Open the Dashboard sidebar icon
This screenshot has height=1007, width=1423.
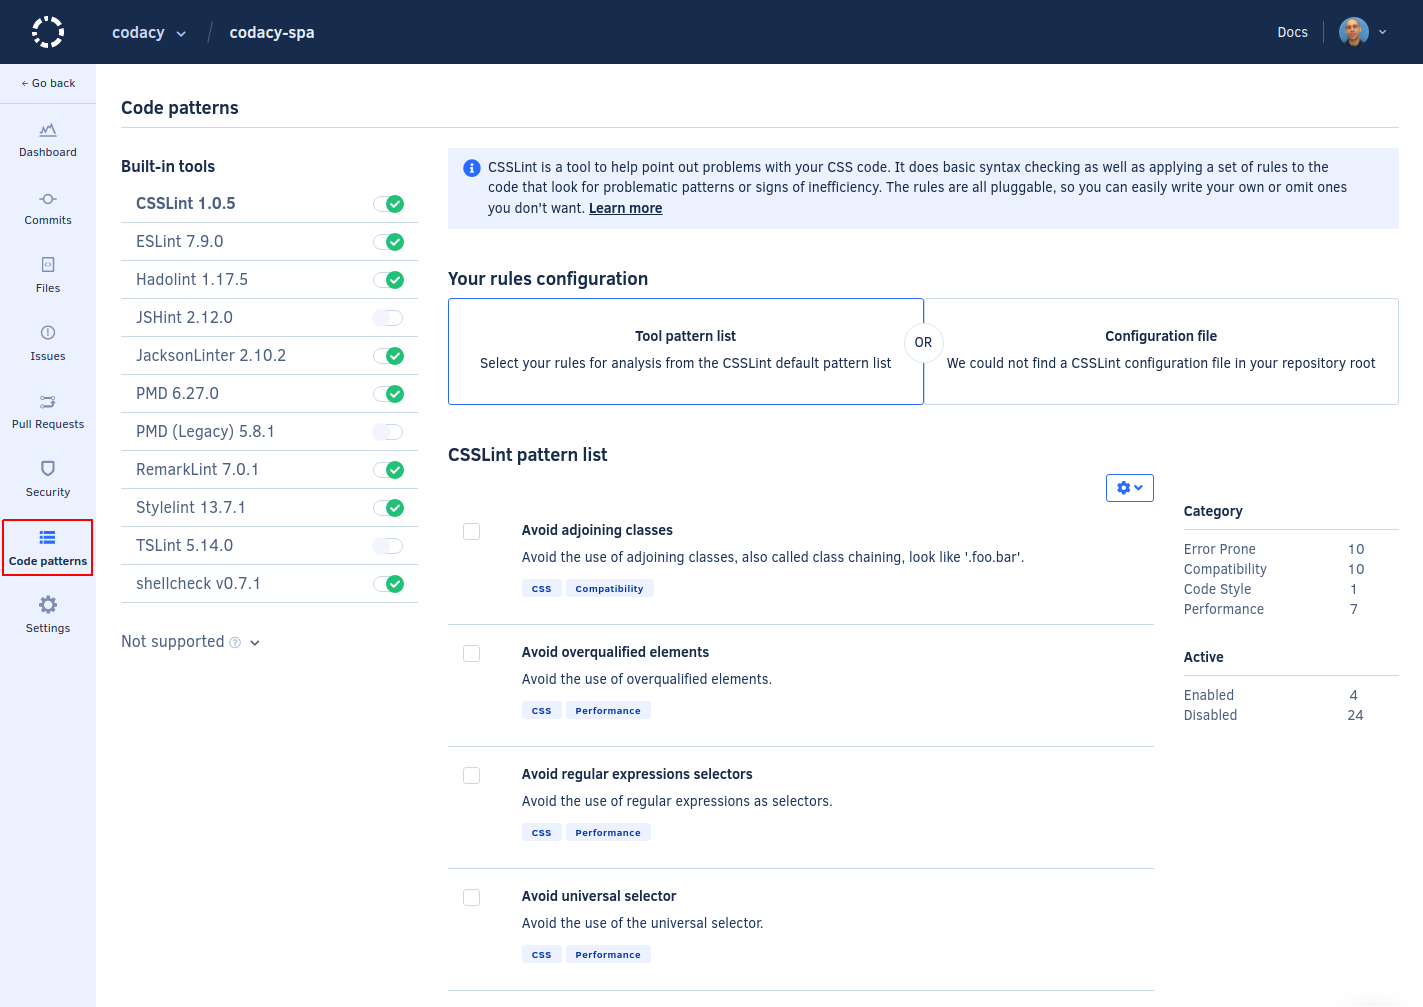(48, 130)
